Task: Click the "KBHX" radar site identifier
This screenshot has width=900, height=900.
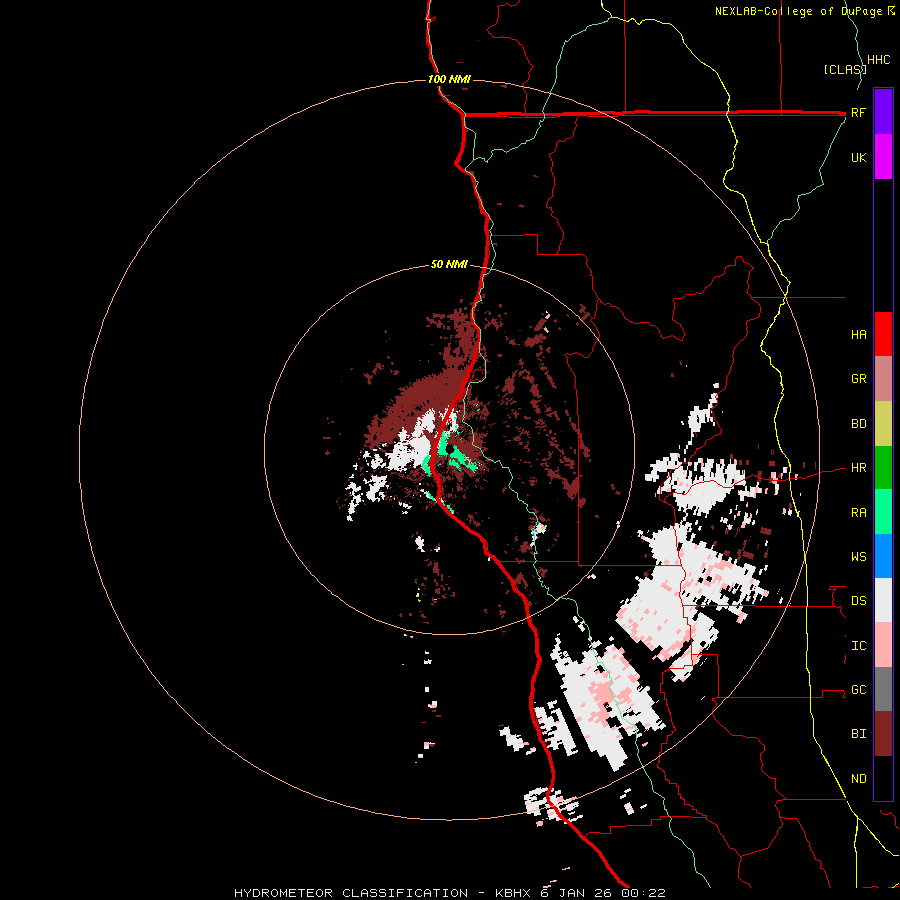Action: click(x=513, y=893)
